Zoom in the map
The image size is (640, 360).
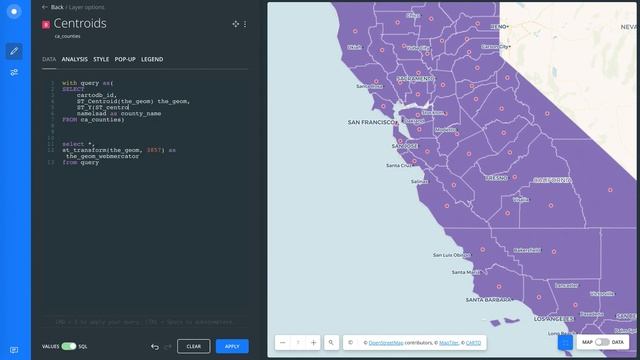[313, 342]
